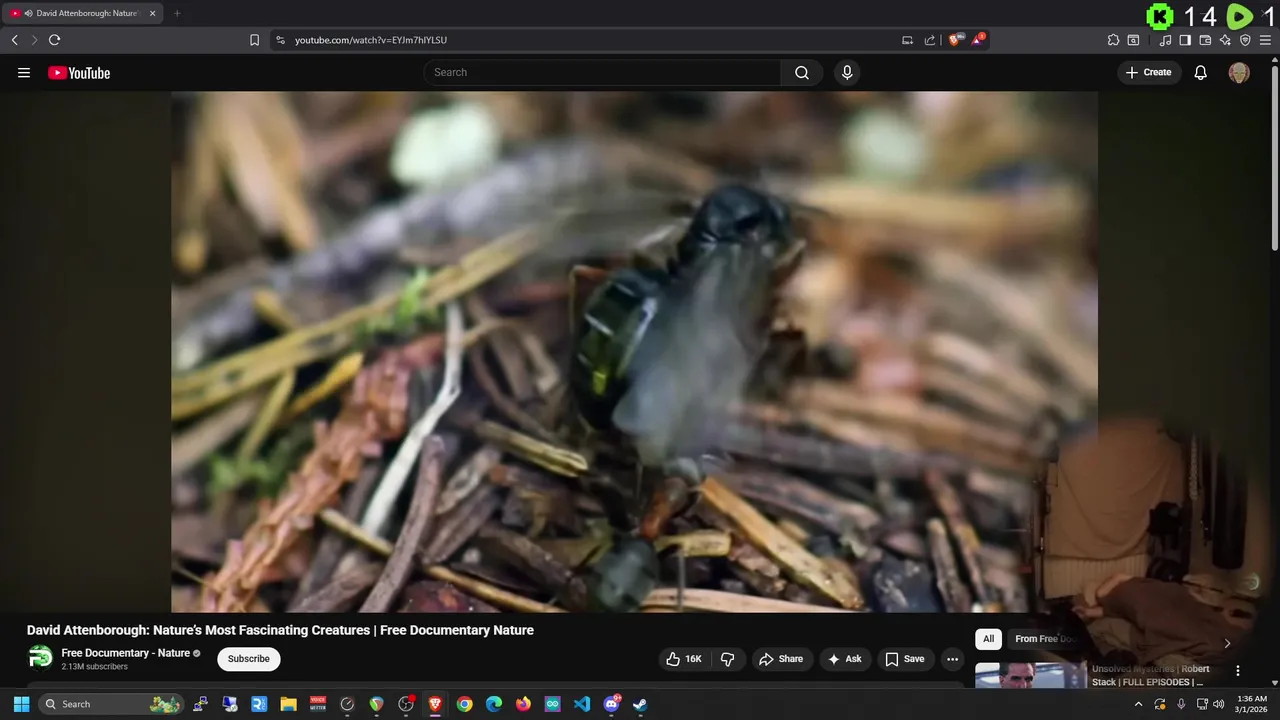The image size is (1280, 720).
Task: Open the Free Documentary - Nature channel name
Action: click(126, 653)
